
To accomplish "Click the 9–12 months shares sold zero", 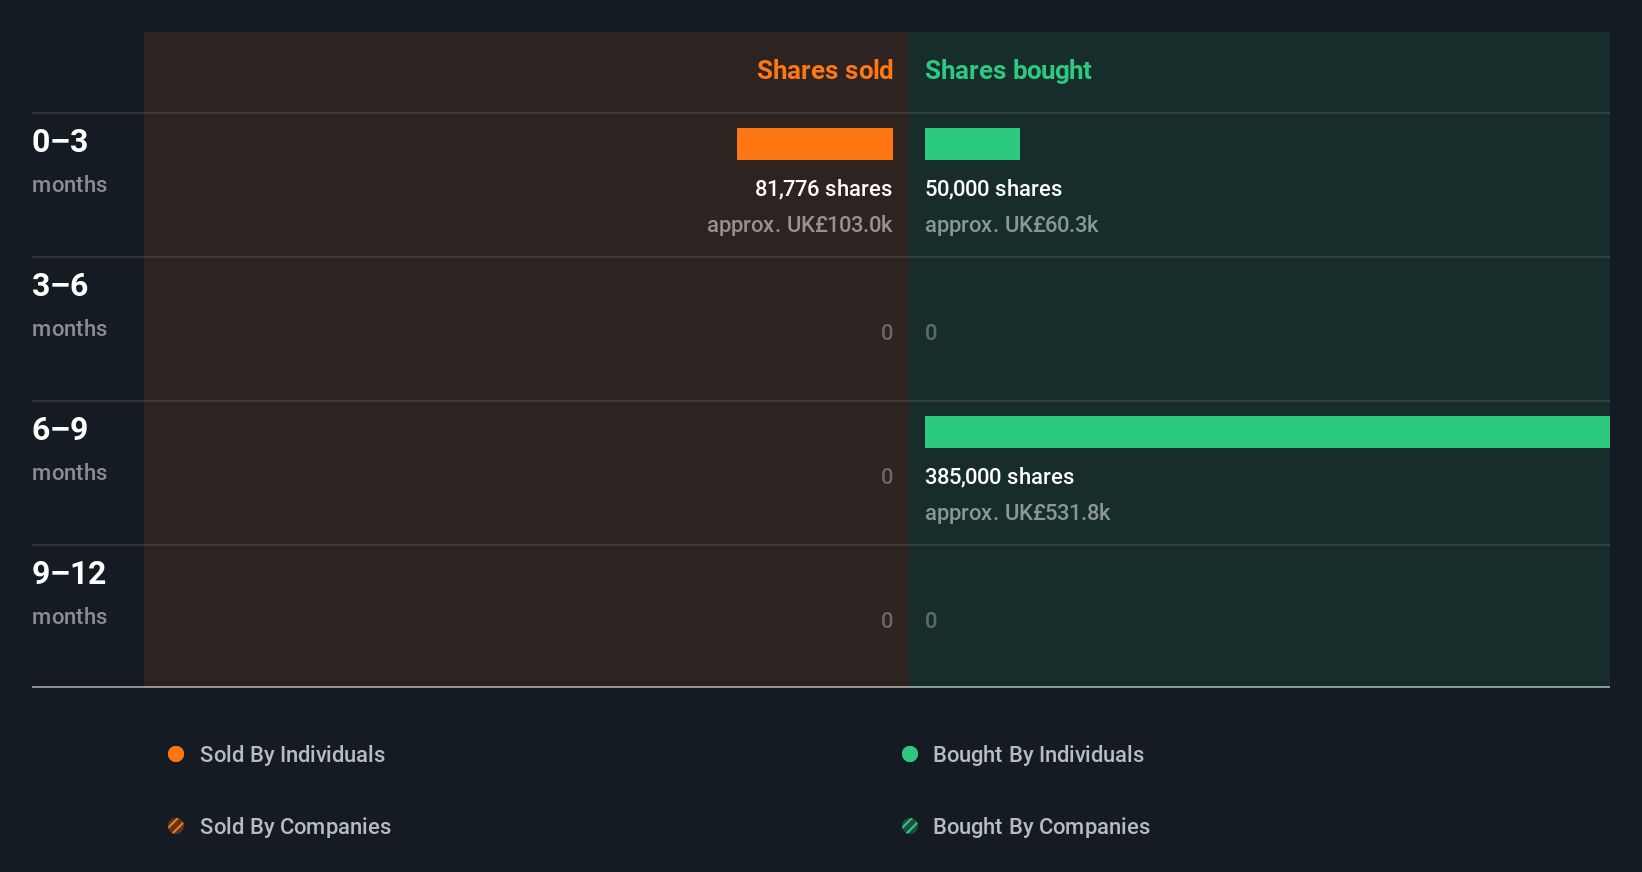I will click(887, 620).
